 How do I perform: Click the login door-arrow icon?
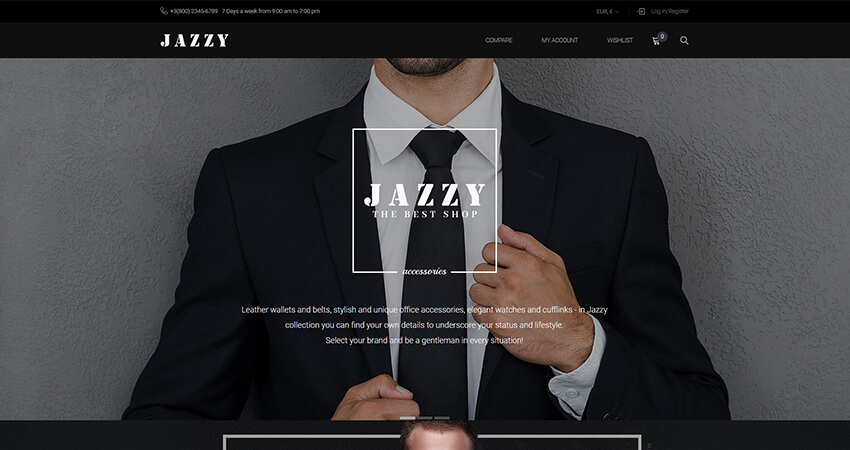pos(641,11)
